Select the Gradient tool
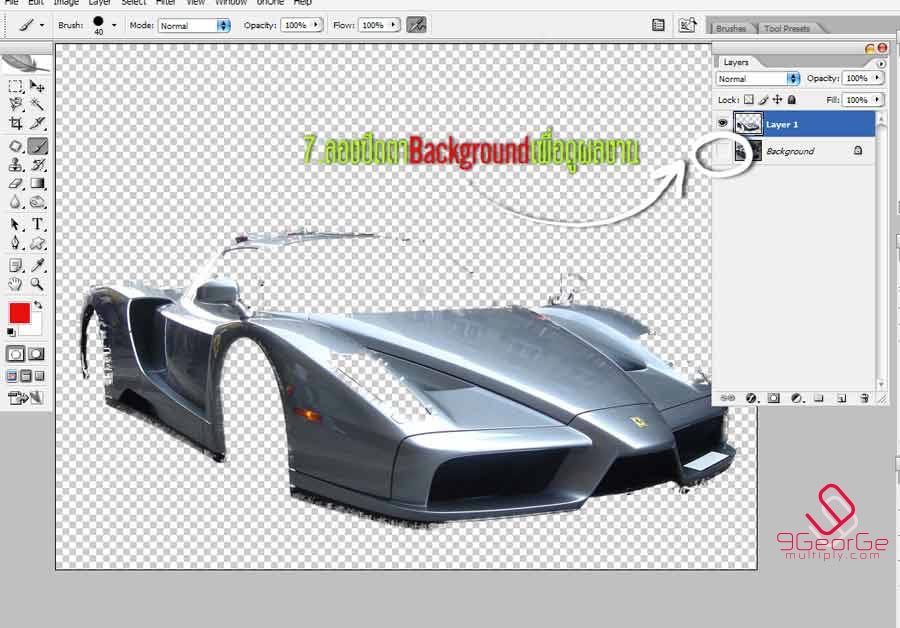The height and width of the screenshot is (628, 900). click(x=37, y=184)
